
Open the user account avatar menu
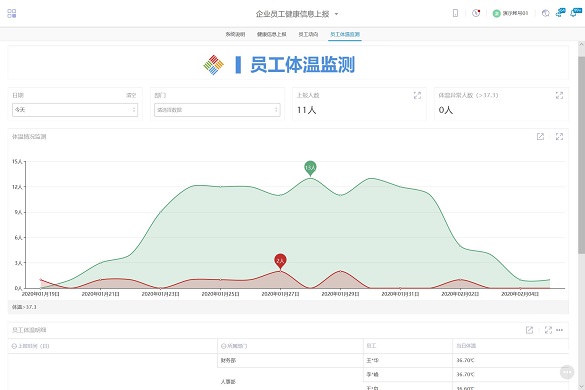point(510,13)
